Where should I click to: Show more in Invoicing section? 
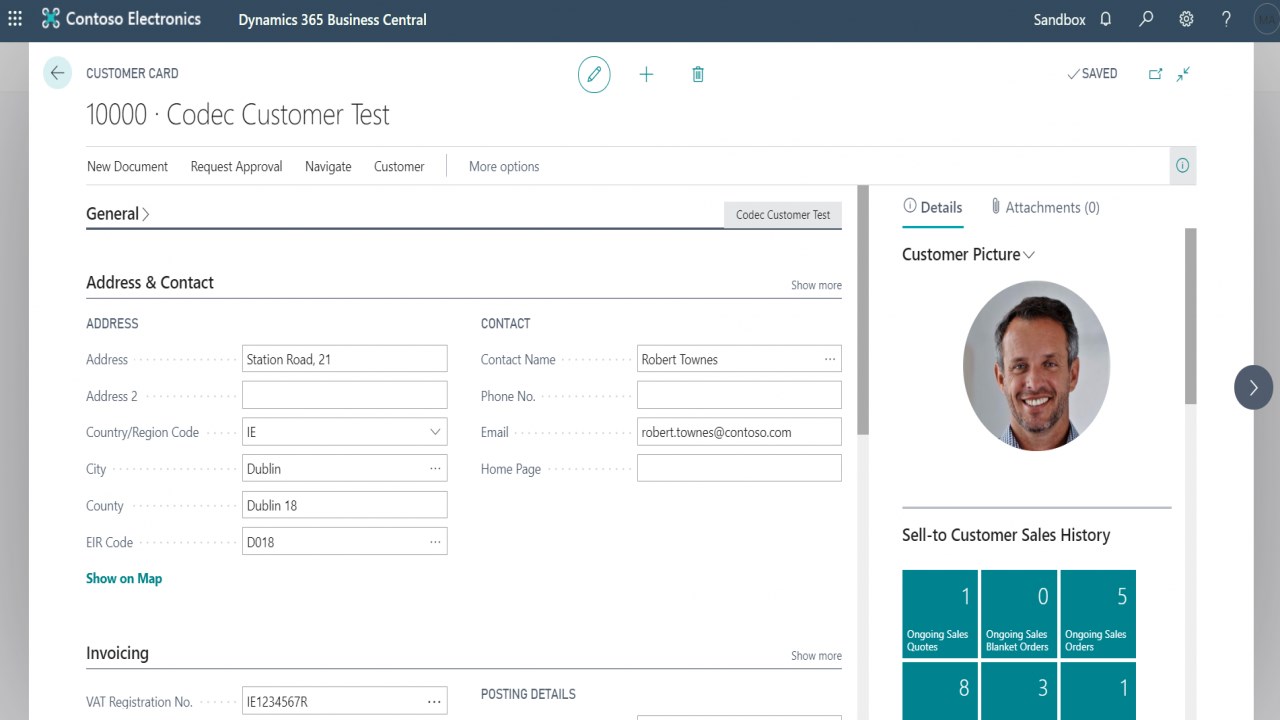coord(816,656)
